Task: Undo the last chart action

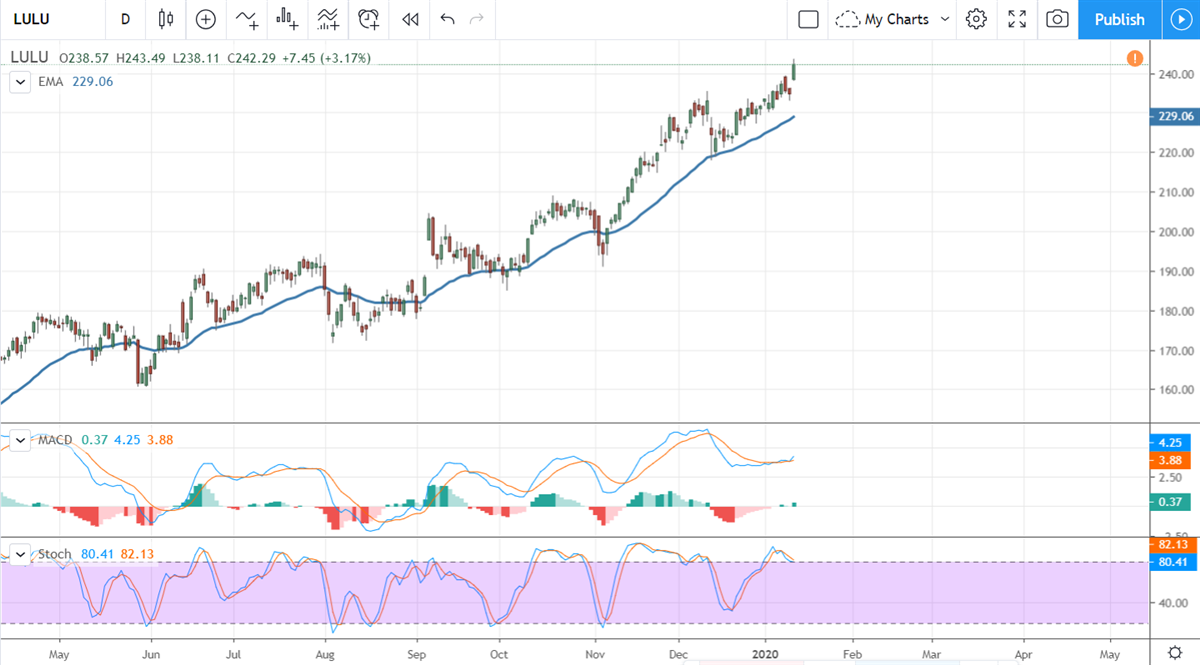Action: [447, 19]
